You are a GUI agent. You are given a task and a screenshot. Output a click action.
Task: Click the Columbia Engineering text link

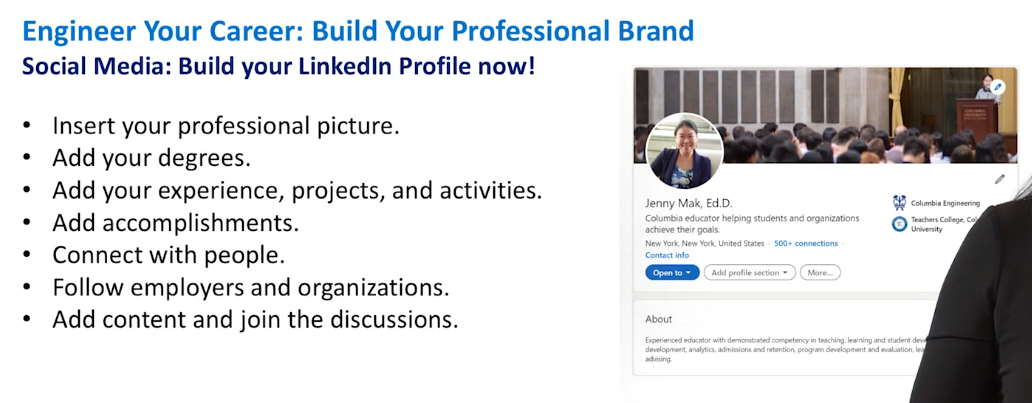[x=945, y=203]
